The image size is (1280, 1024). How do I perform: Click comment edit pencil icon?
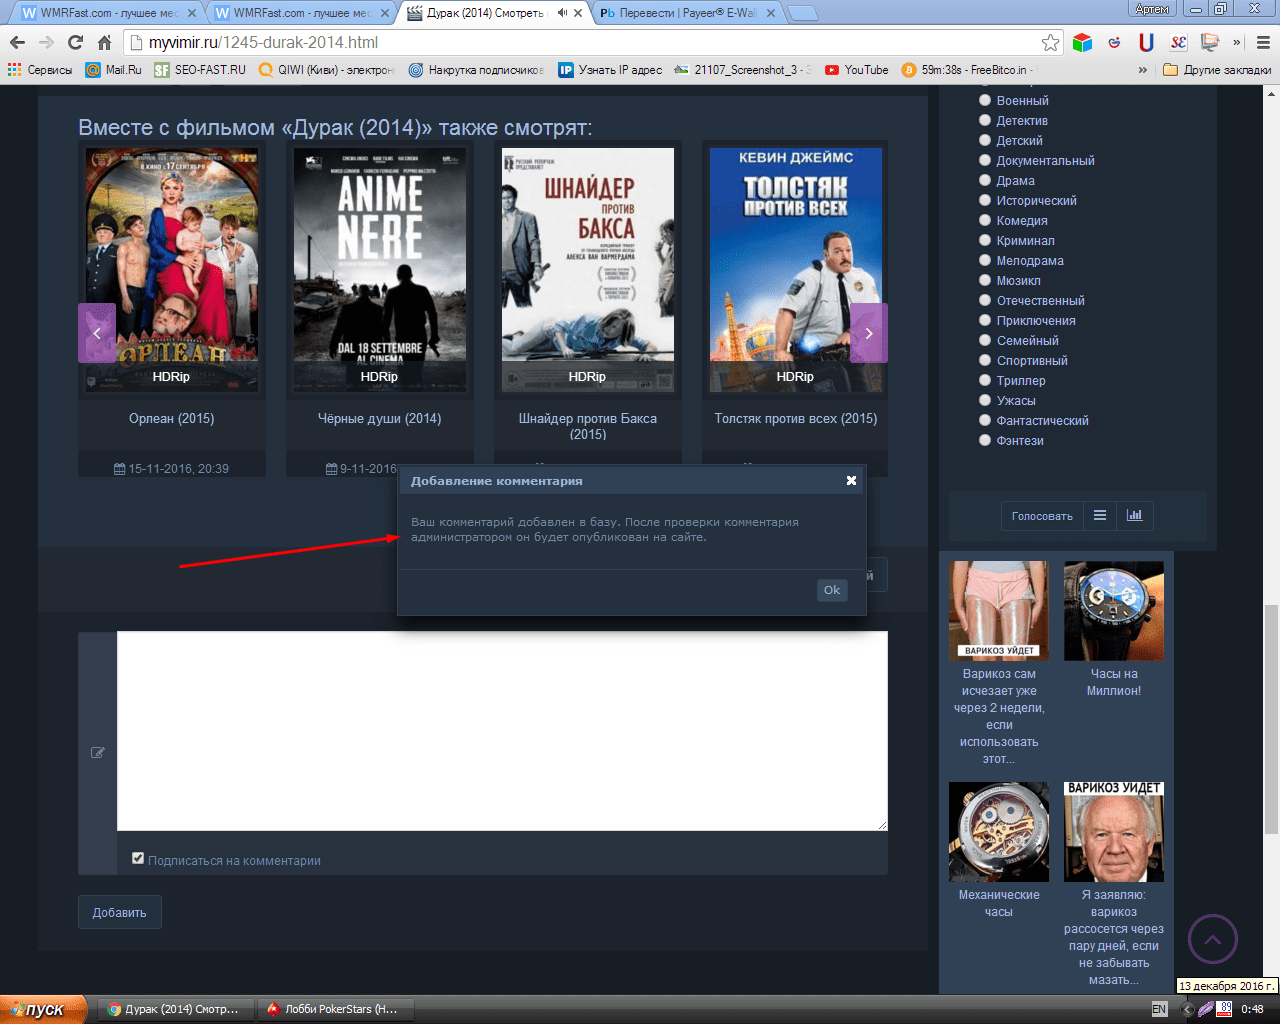98,752
